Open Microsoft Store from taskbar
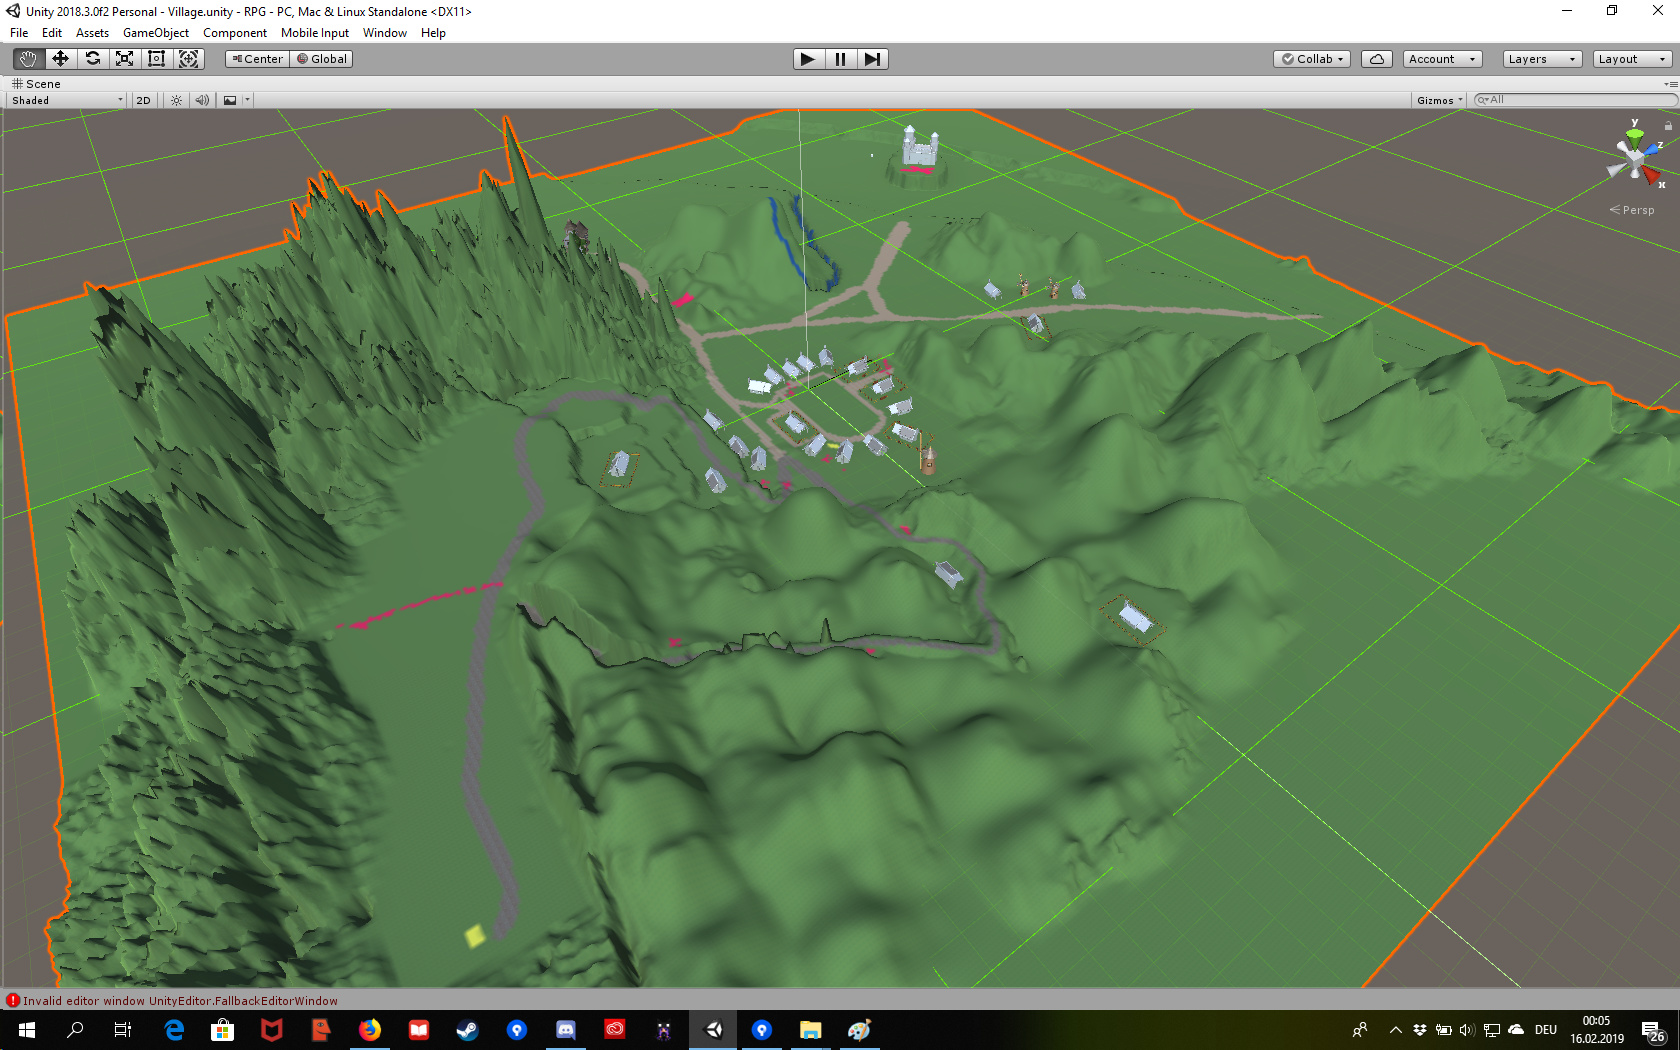Image resolution: width=1680 pixels, height=1050 pixels. pos(222,1030)
